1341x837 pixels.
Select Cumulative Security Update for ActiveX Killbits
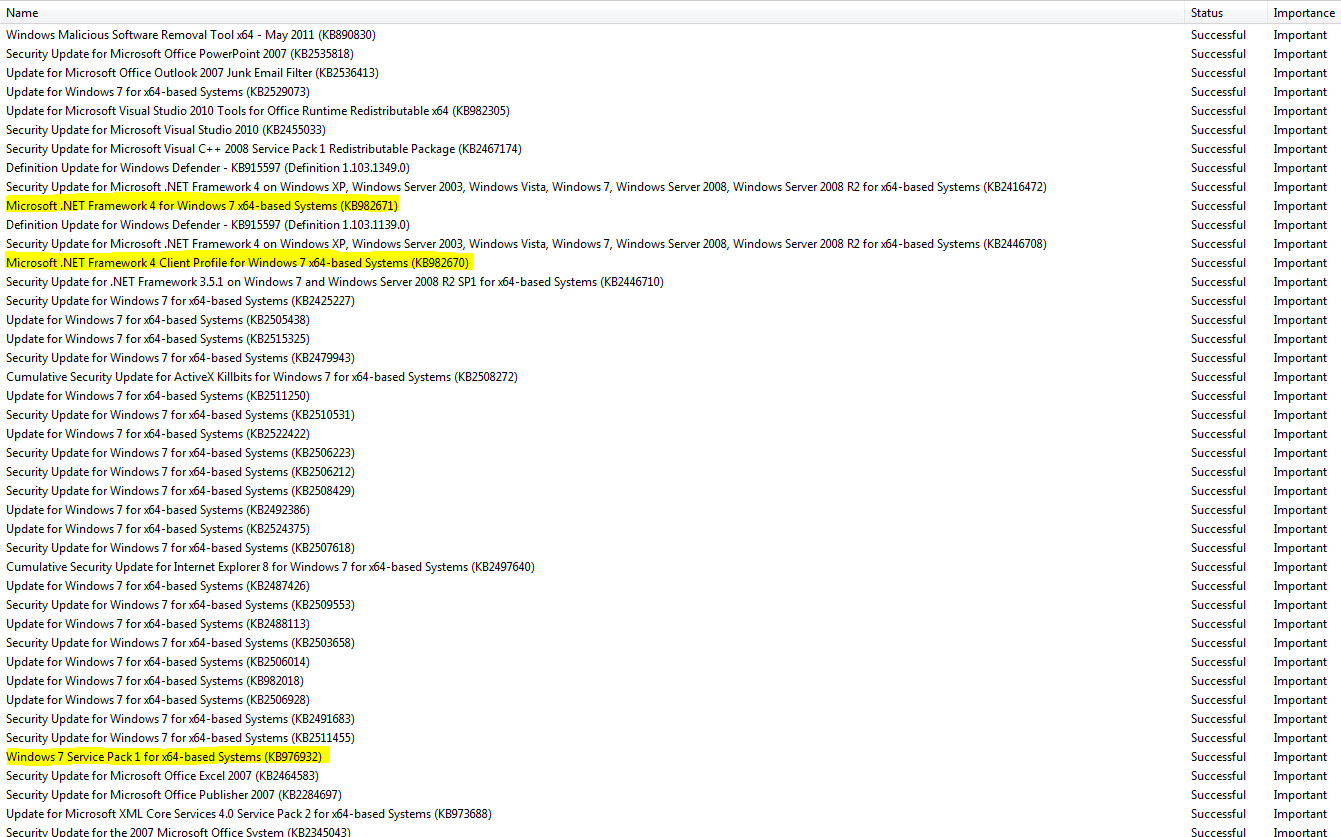261,377
